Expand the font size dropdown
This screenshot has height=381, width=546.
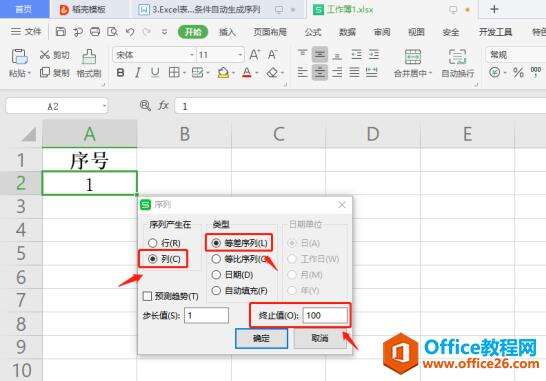(240, 55)
